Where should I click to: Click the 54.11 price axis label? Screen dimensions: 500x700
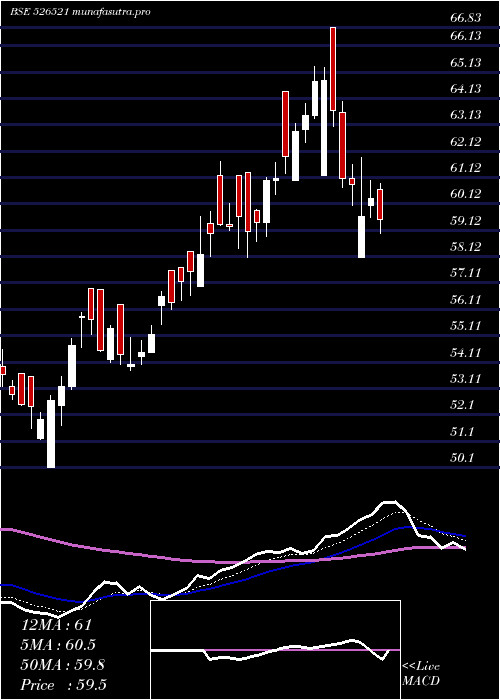466,352
